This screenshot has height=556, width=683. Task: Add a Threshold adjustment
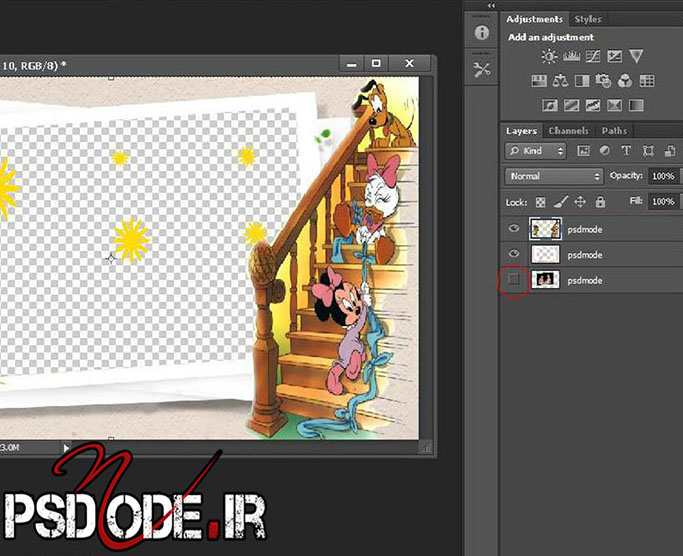click(593, 105)
